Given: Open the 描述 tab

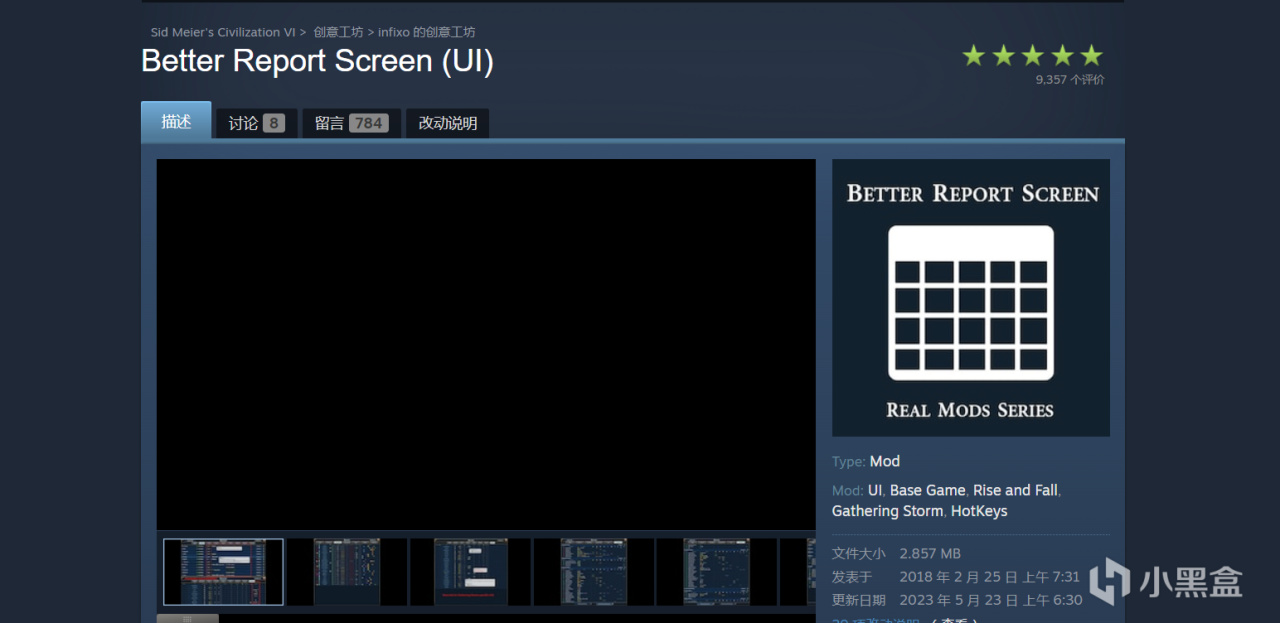Looking at the screenshot, I should coord(176,121).
